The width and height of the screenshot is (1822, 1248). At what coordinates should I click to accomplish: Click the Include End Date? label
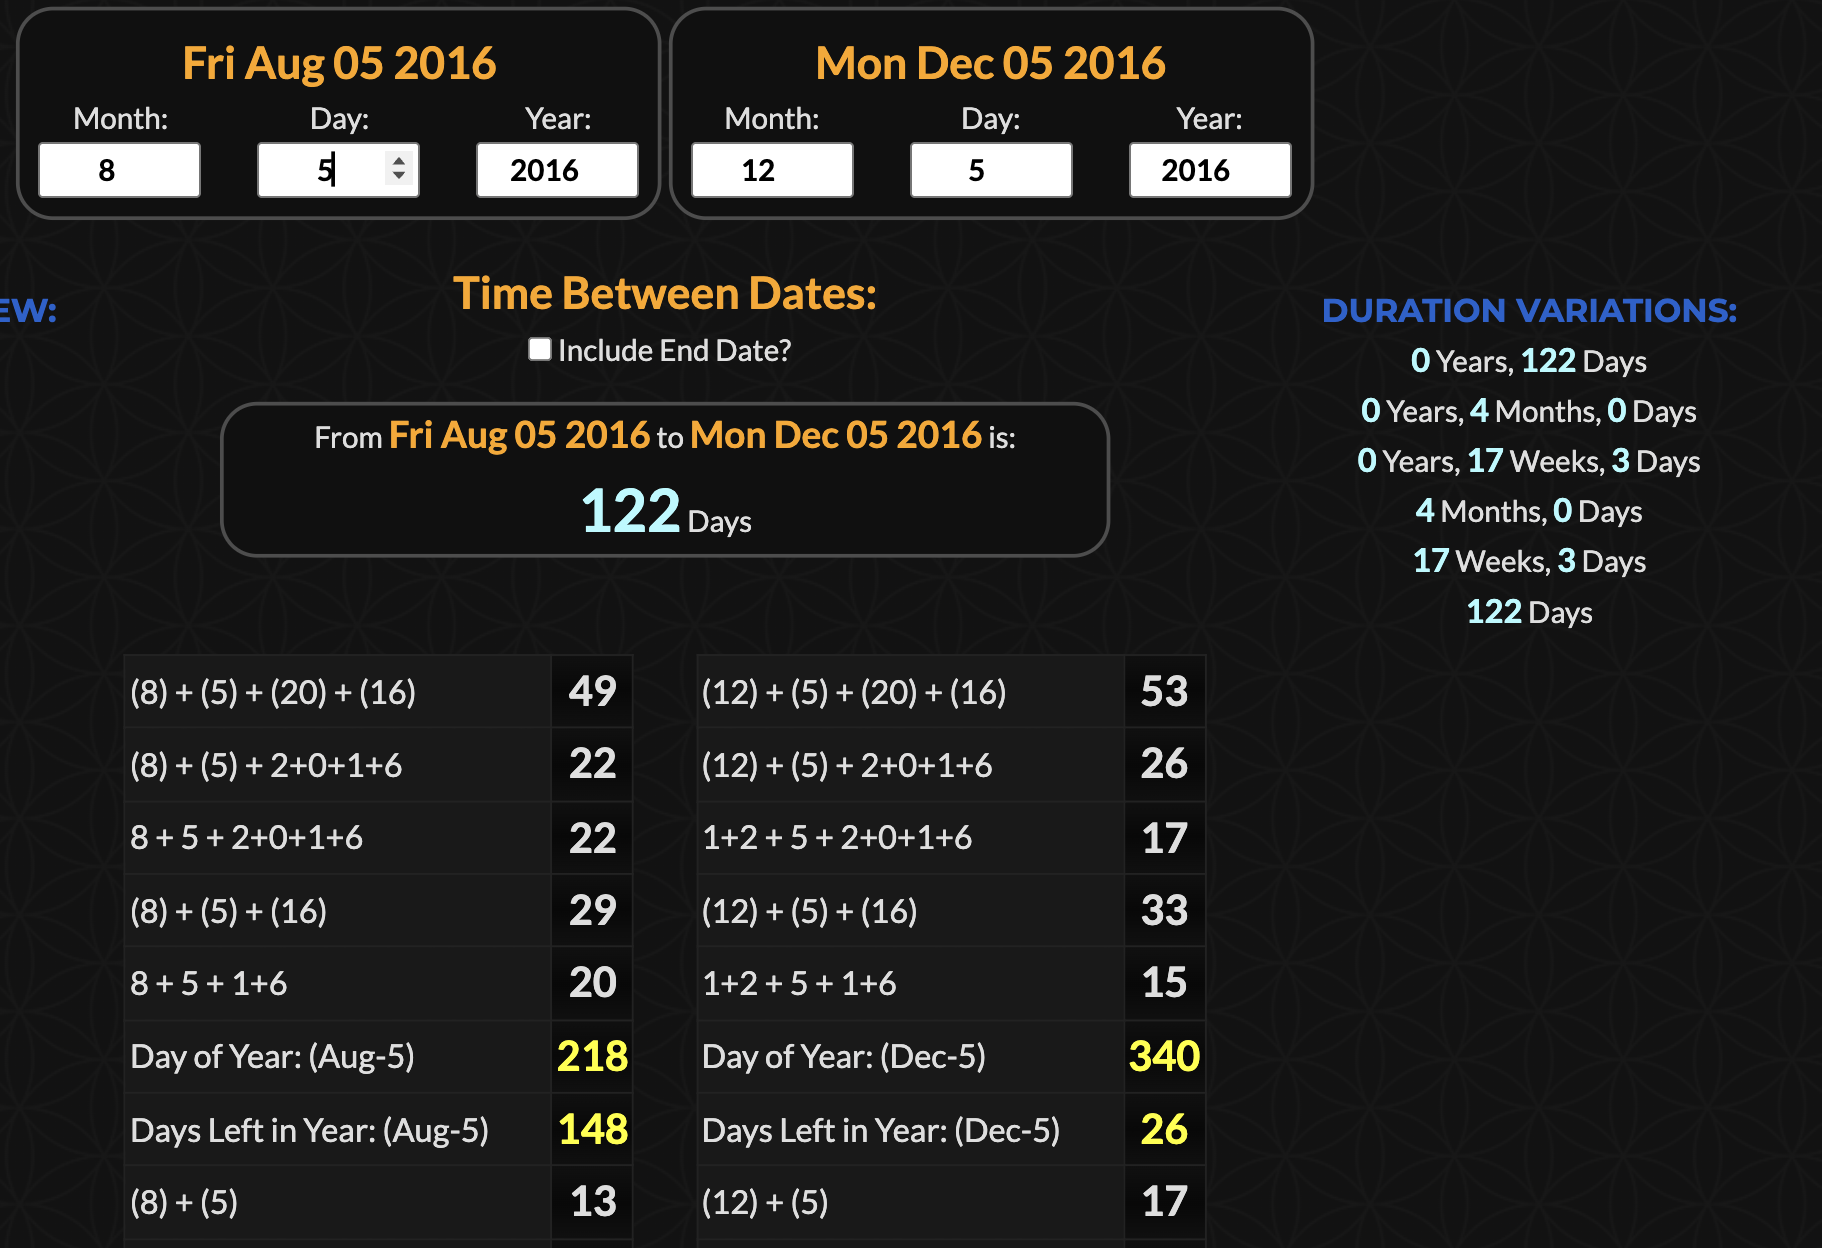675,351
